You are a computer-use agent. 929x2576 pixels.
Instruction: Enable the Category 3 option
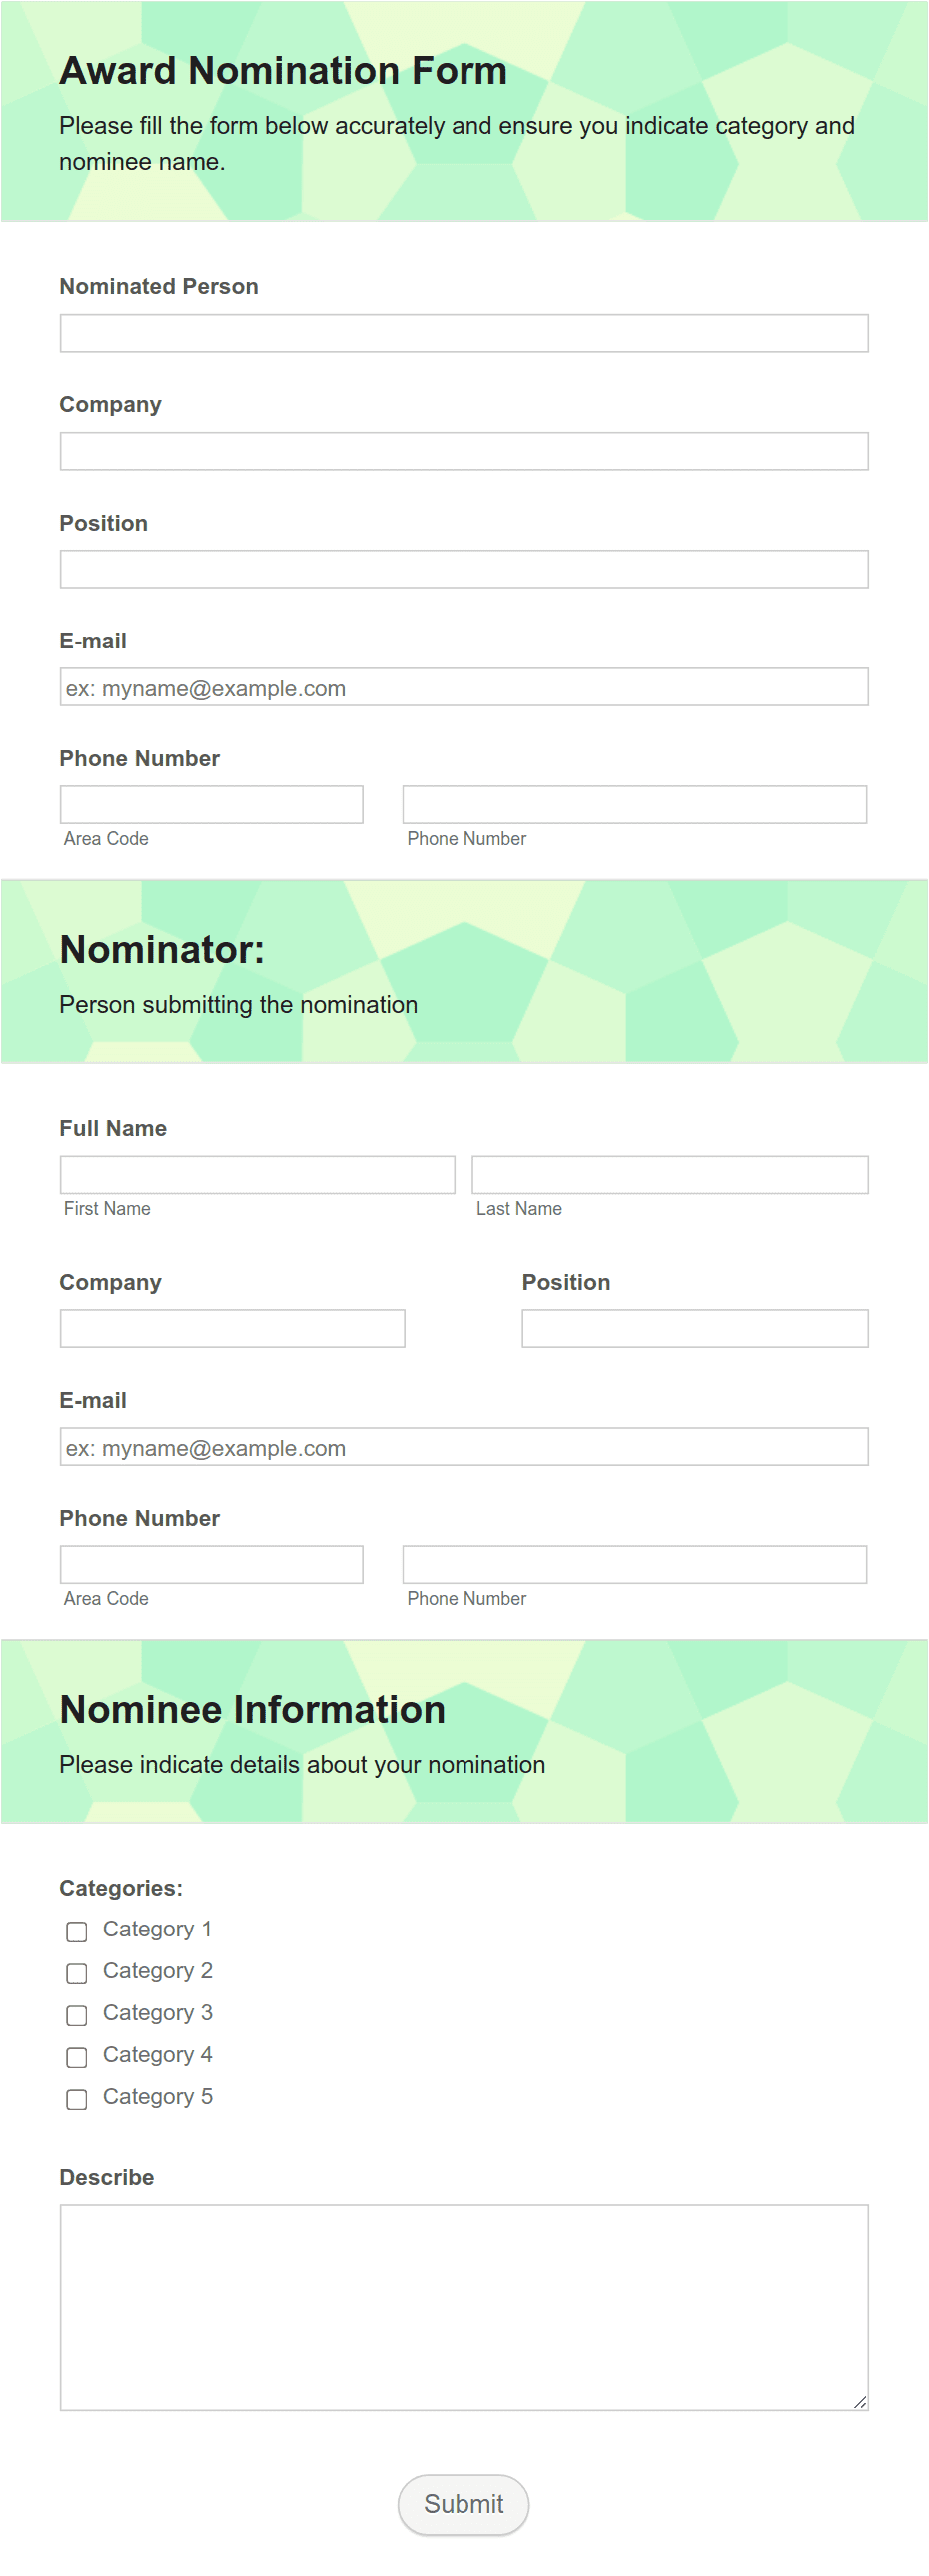[x=77, y=2015]
